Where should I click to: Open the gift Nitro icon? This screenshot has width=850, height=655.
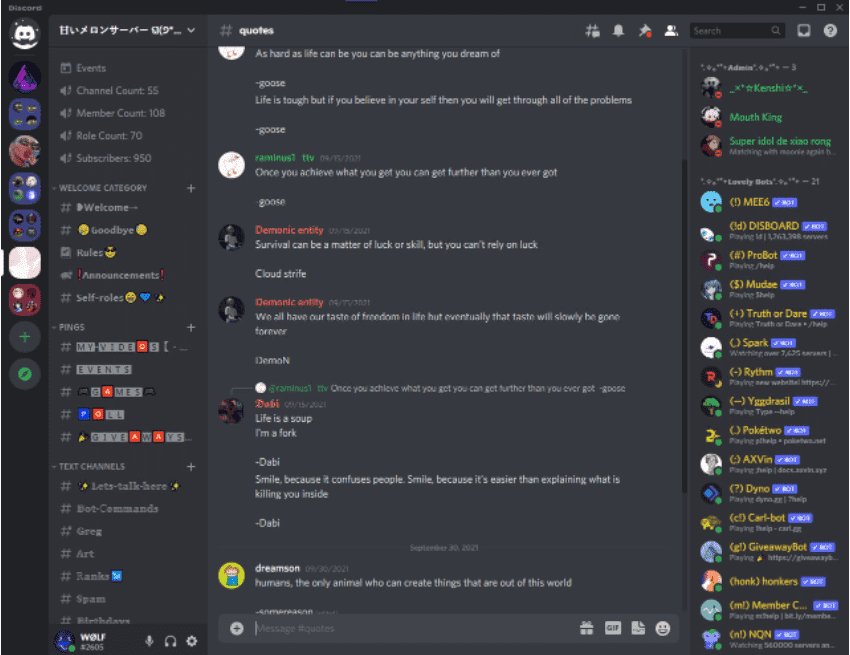[586, 628]
